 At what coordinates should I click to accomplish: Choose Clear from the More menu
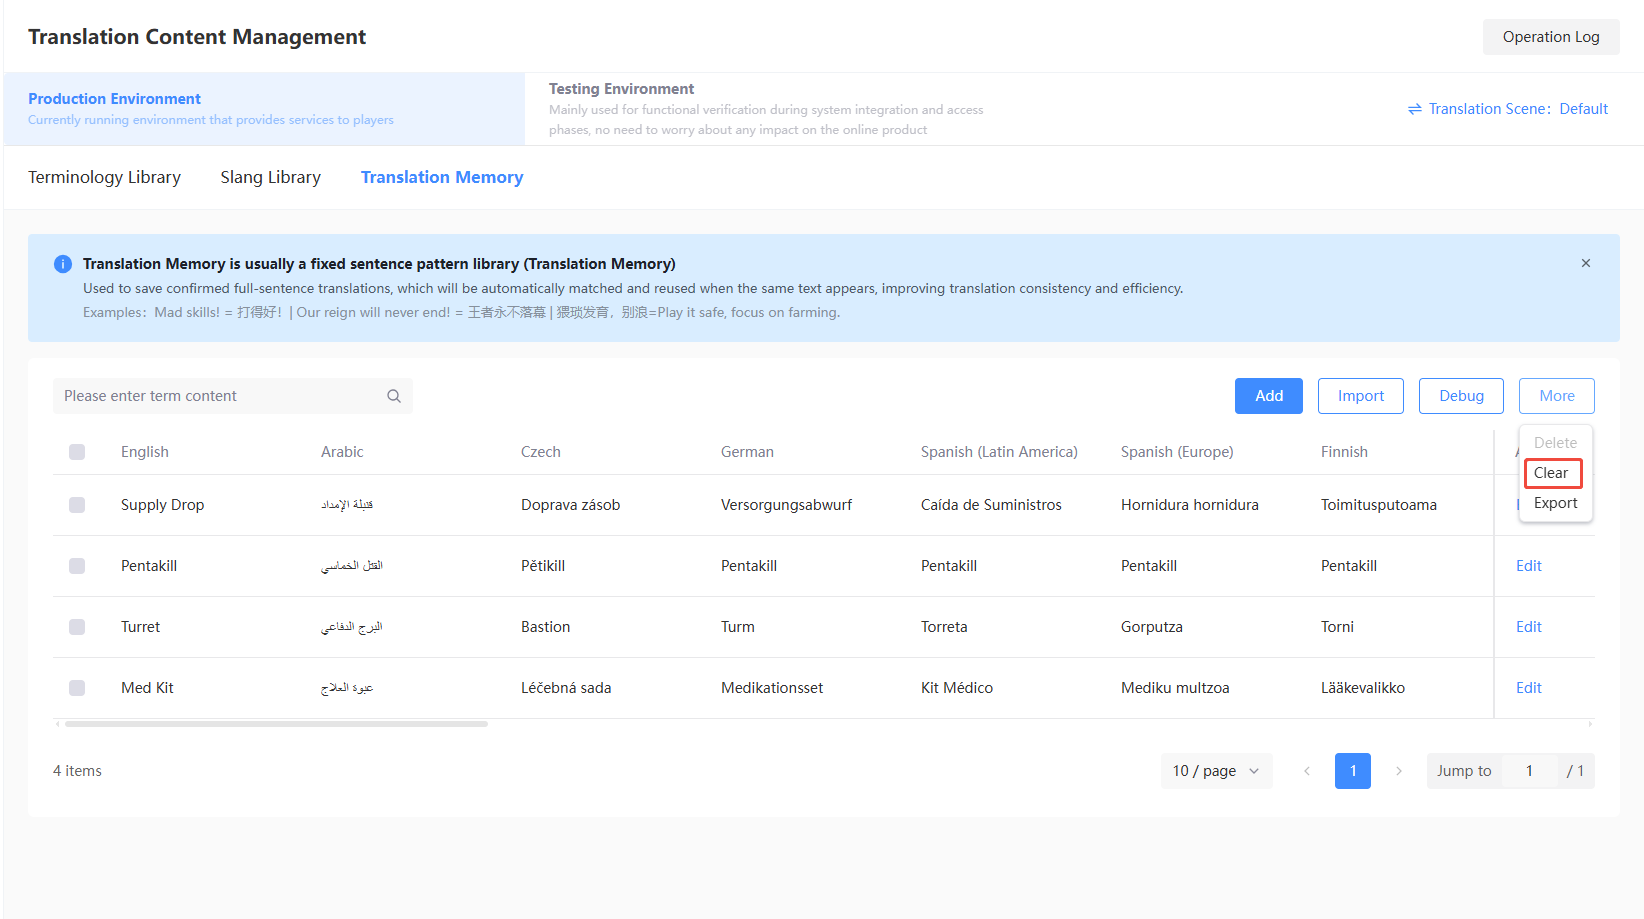(1553, 473)
